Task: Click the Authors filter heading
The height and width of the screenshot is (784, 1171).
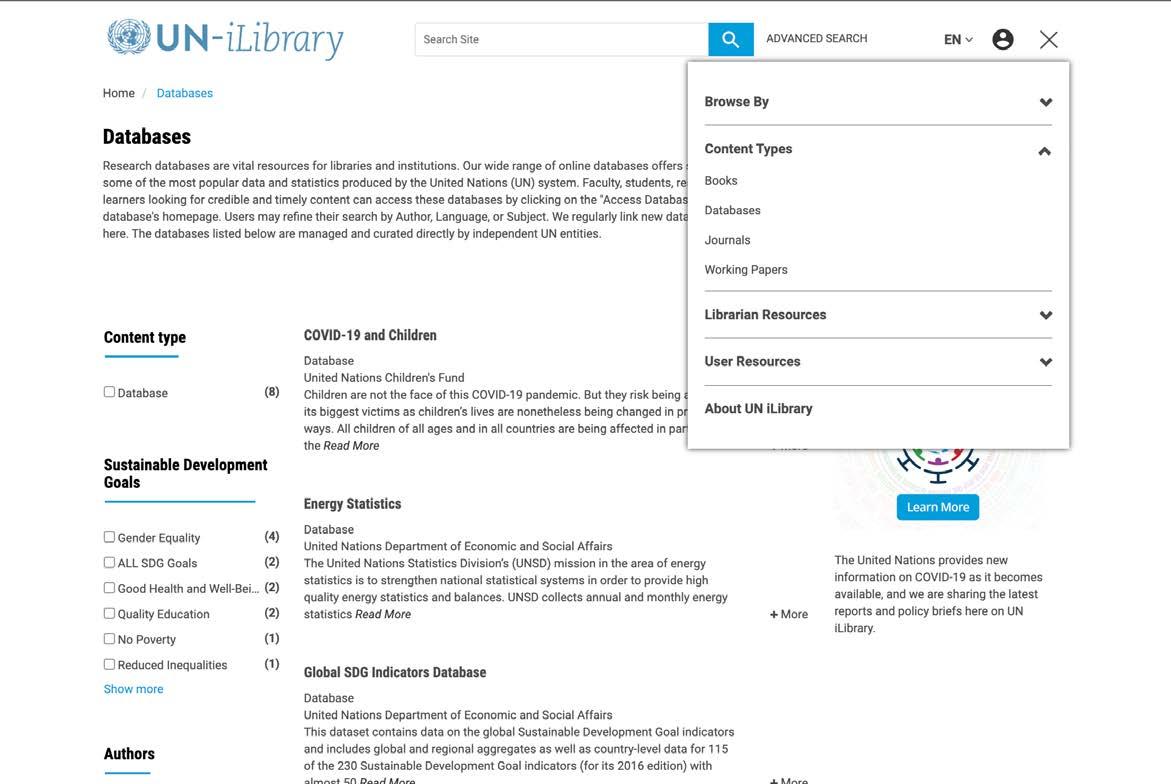Action: point(129,753)
